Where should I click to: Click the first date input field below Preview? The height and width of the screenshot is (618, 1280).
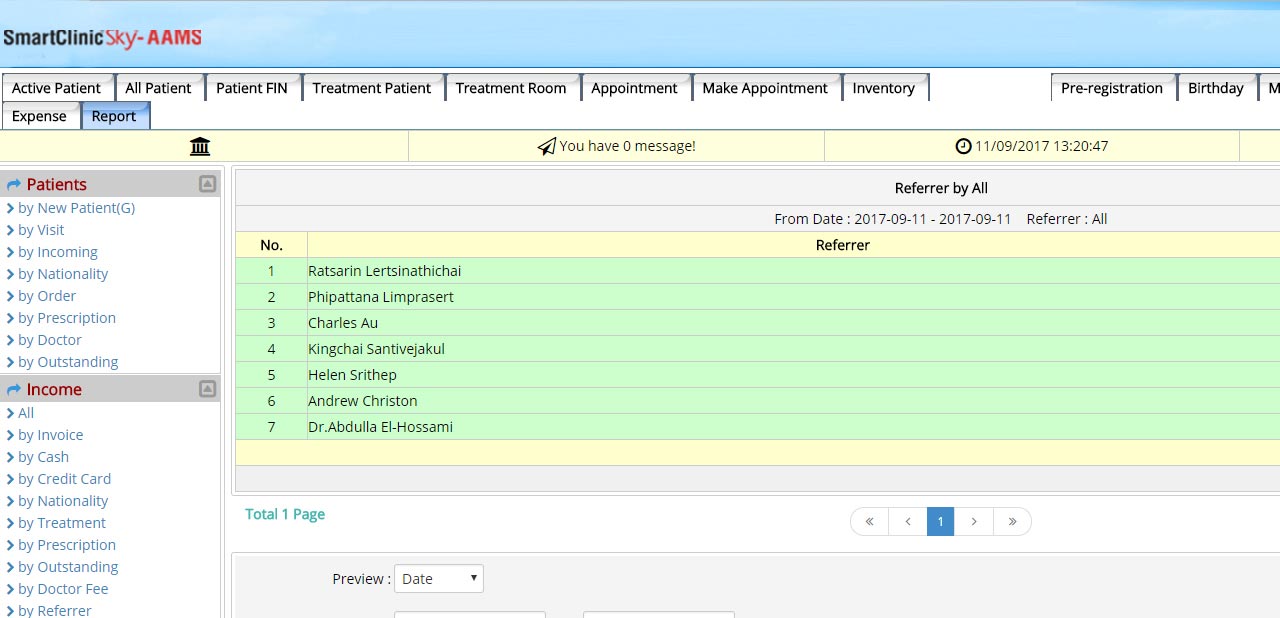[469, 614]
